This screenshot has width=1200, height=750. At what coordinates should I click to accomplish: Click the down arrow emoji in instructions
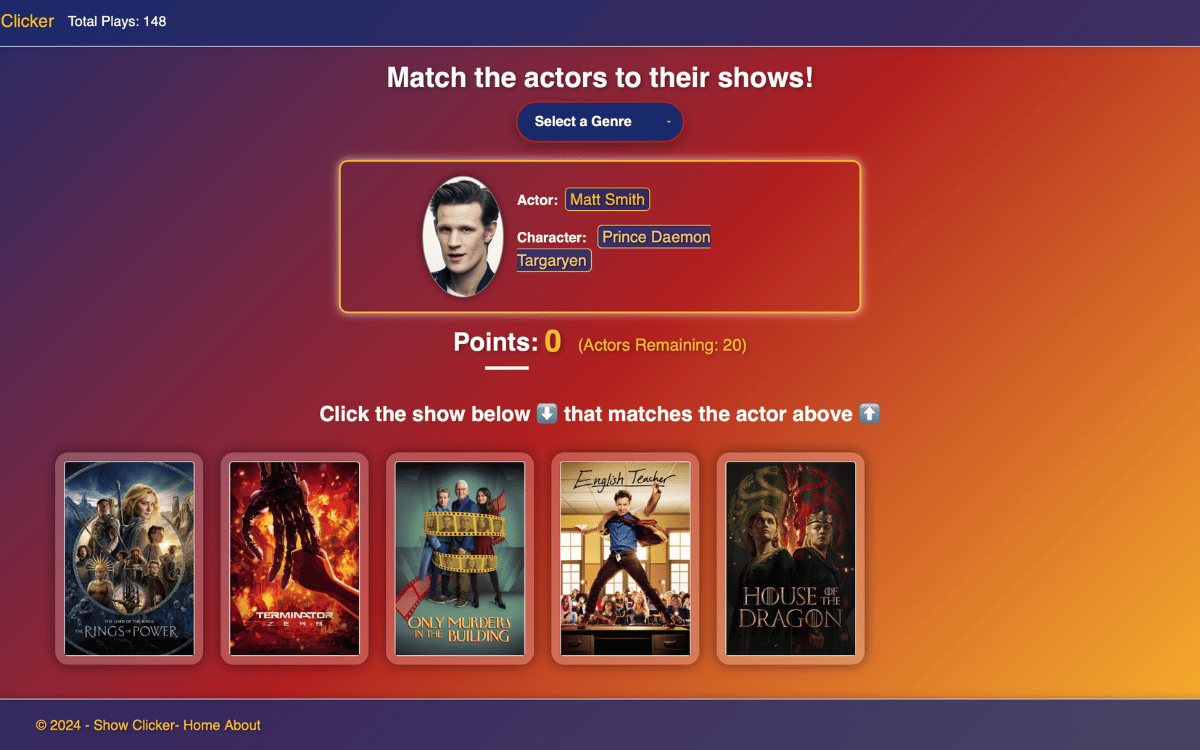[547, 414]
